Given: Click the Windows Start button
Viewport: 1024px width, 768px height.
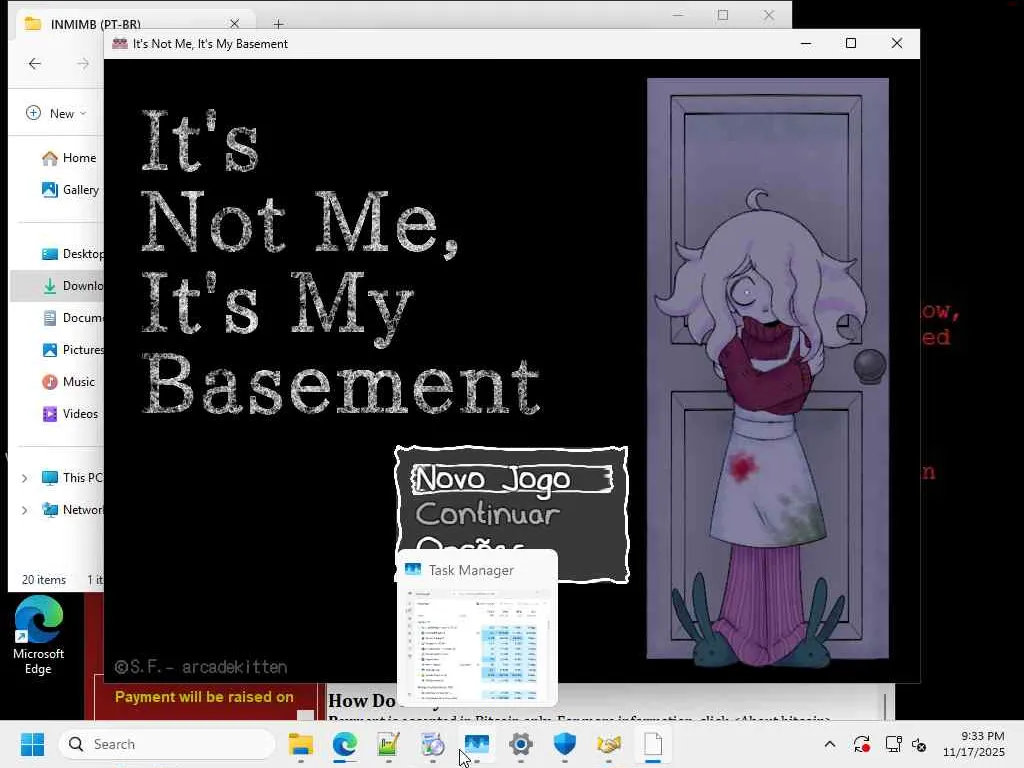Looking at the screenshot, I should [x=33, y=745].
